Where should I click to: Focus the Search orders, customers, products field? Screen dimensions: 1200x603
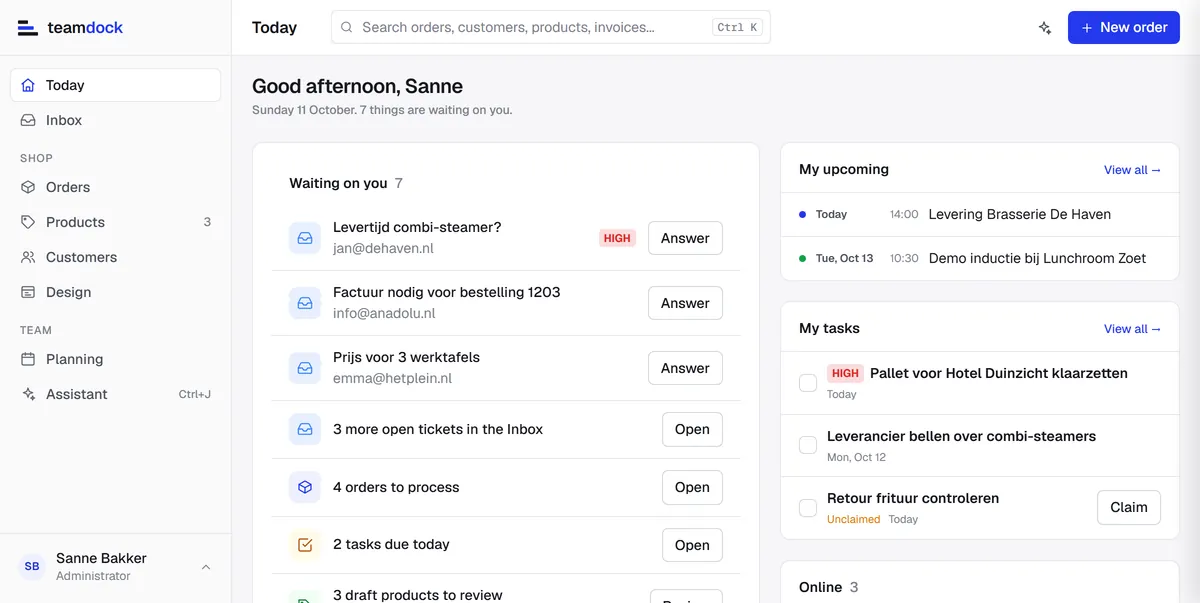(551, 28)
